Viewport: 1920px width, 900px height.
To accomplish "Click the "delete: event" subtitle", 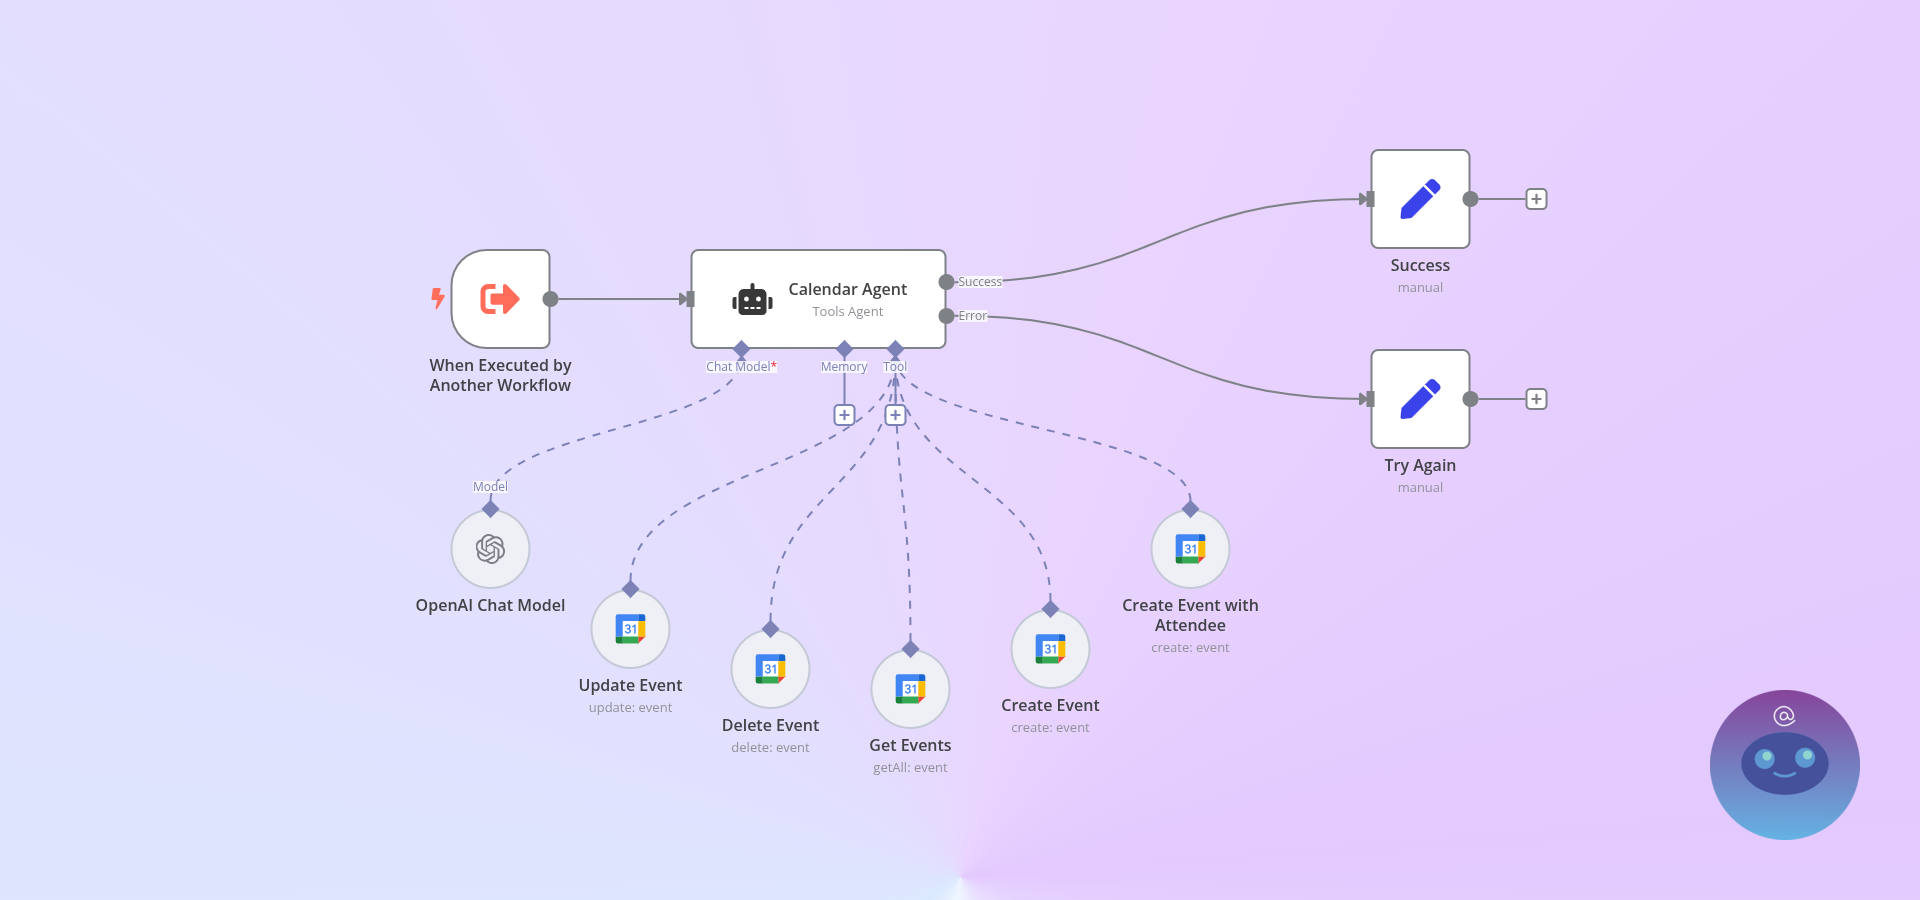I will coord(770,748).
